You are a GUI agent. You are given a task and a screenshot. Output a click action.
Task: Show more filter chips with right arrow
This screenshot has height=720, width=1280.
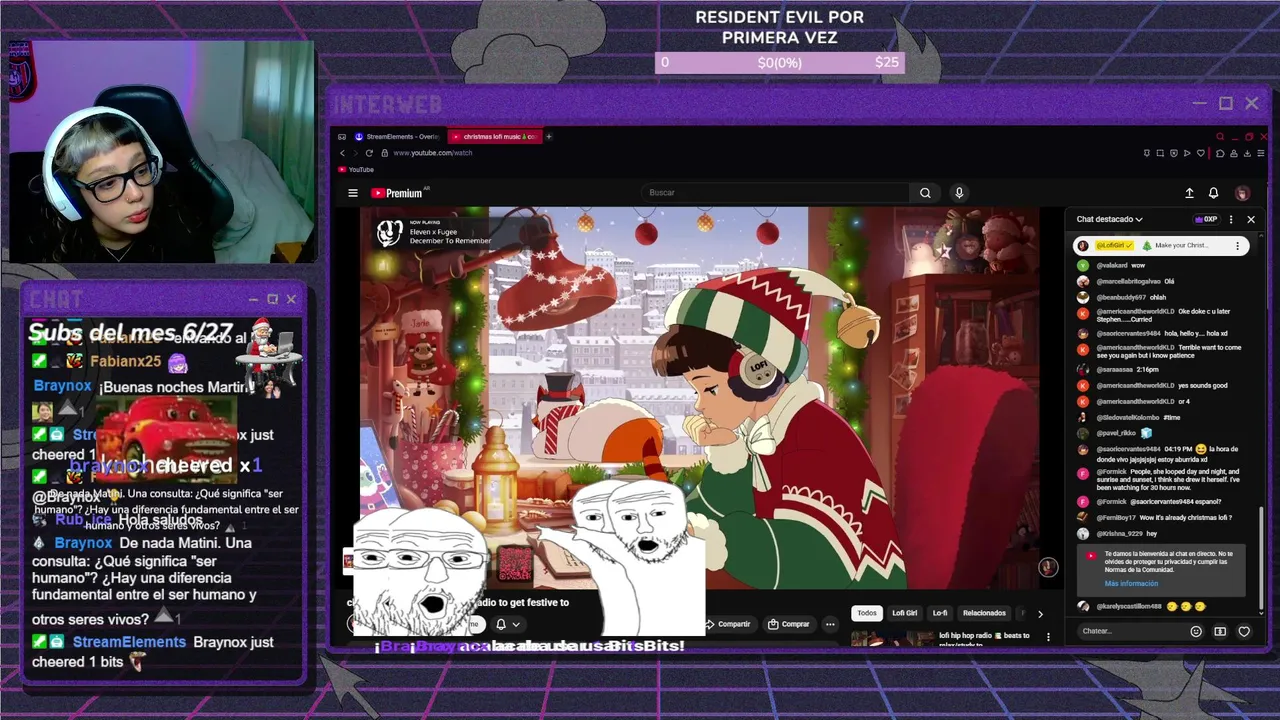(1040, 614)
